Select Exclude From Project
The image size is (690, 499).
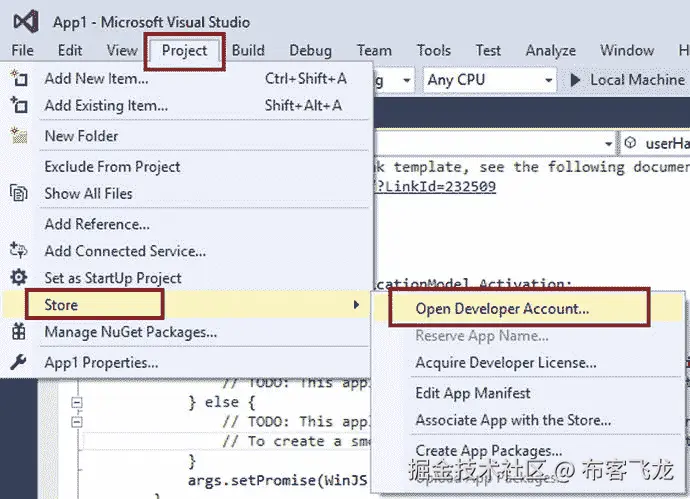[187, 166]
